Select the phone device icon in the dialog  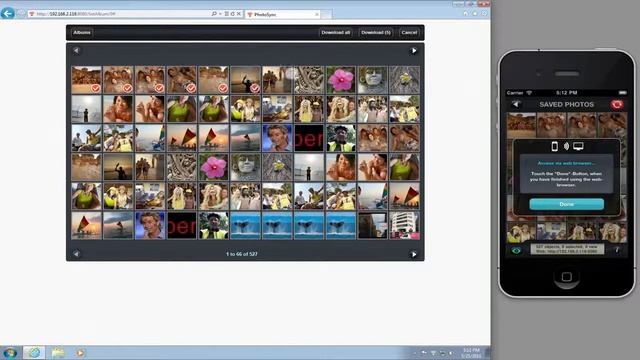pos(554,146)
